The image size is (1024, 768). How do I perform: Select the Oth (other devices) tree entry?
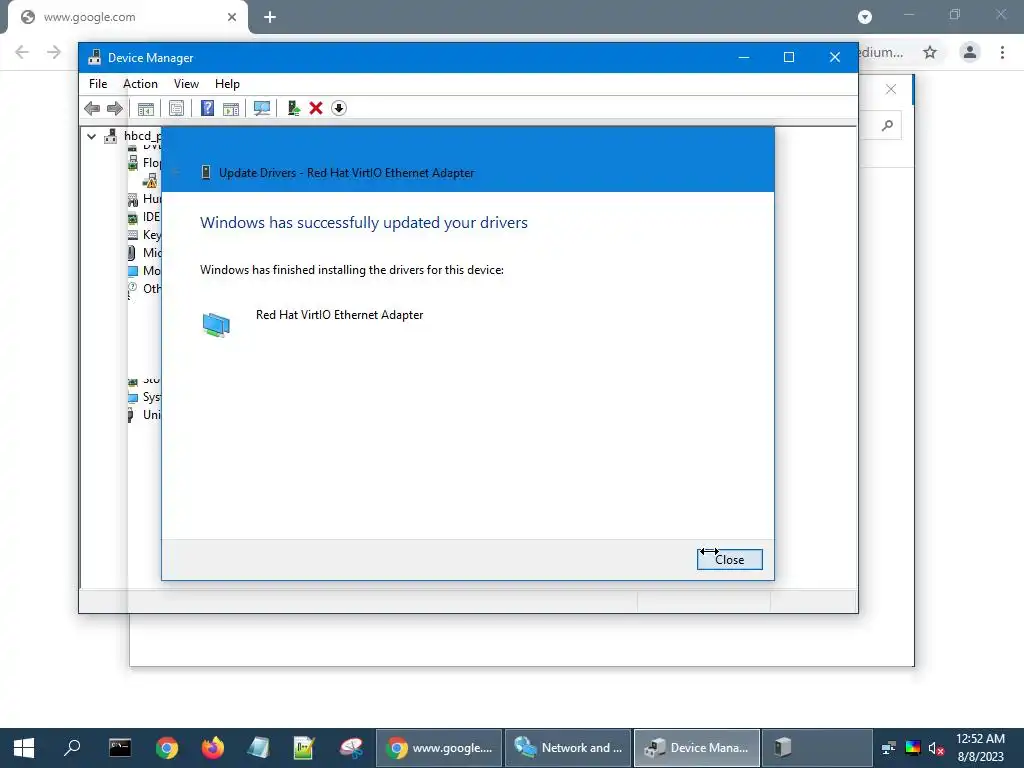tap(144, 289)
